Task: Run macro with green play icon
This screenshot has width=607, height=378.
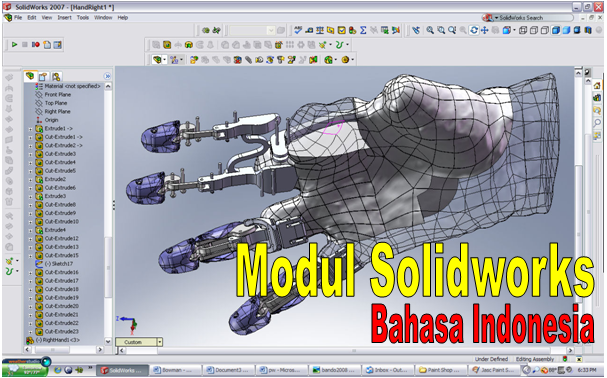Action: 14,45
